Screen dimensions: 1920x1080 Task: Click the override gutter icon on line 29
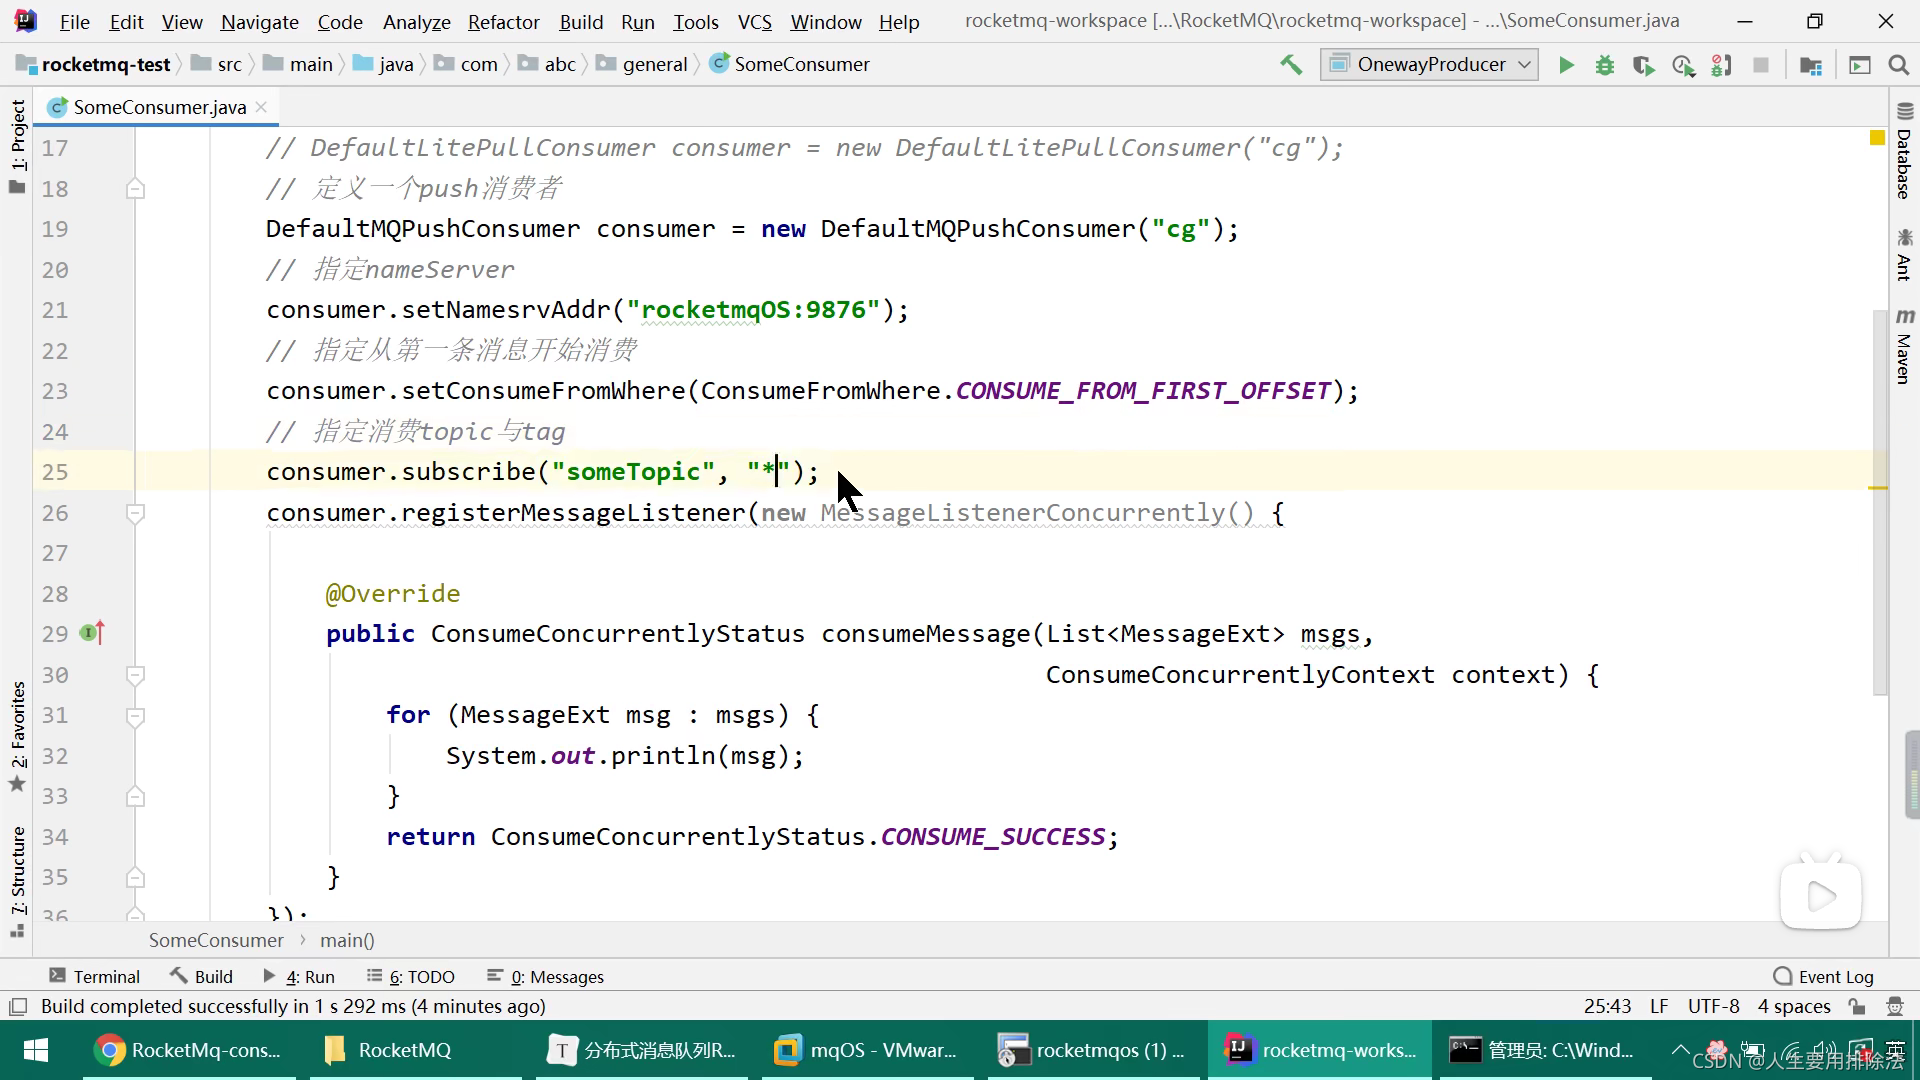[92, 633]
